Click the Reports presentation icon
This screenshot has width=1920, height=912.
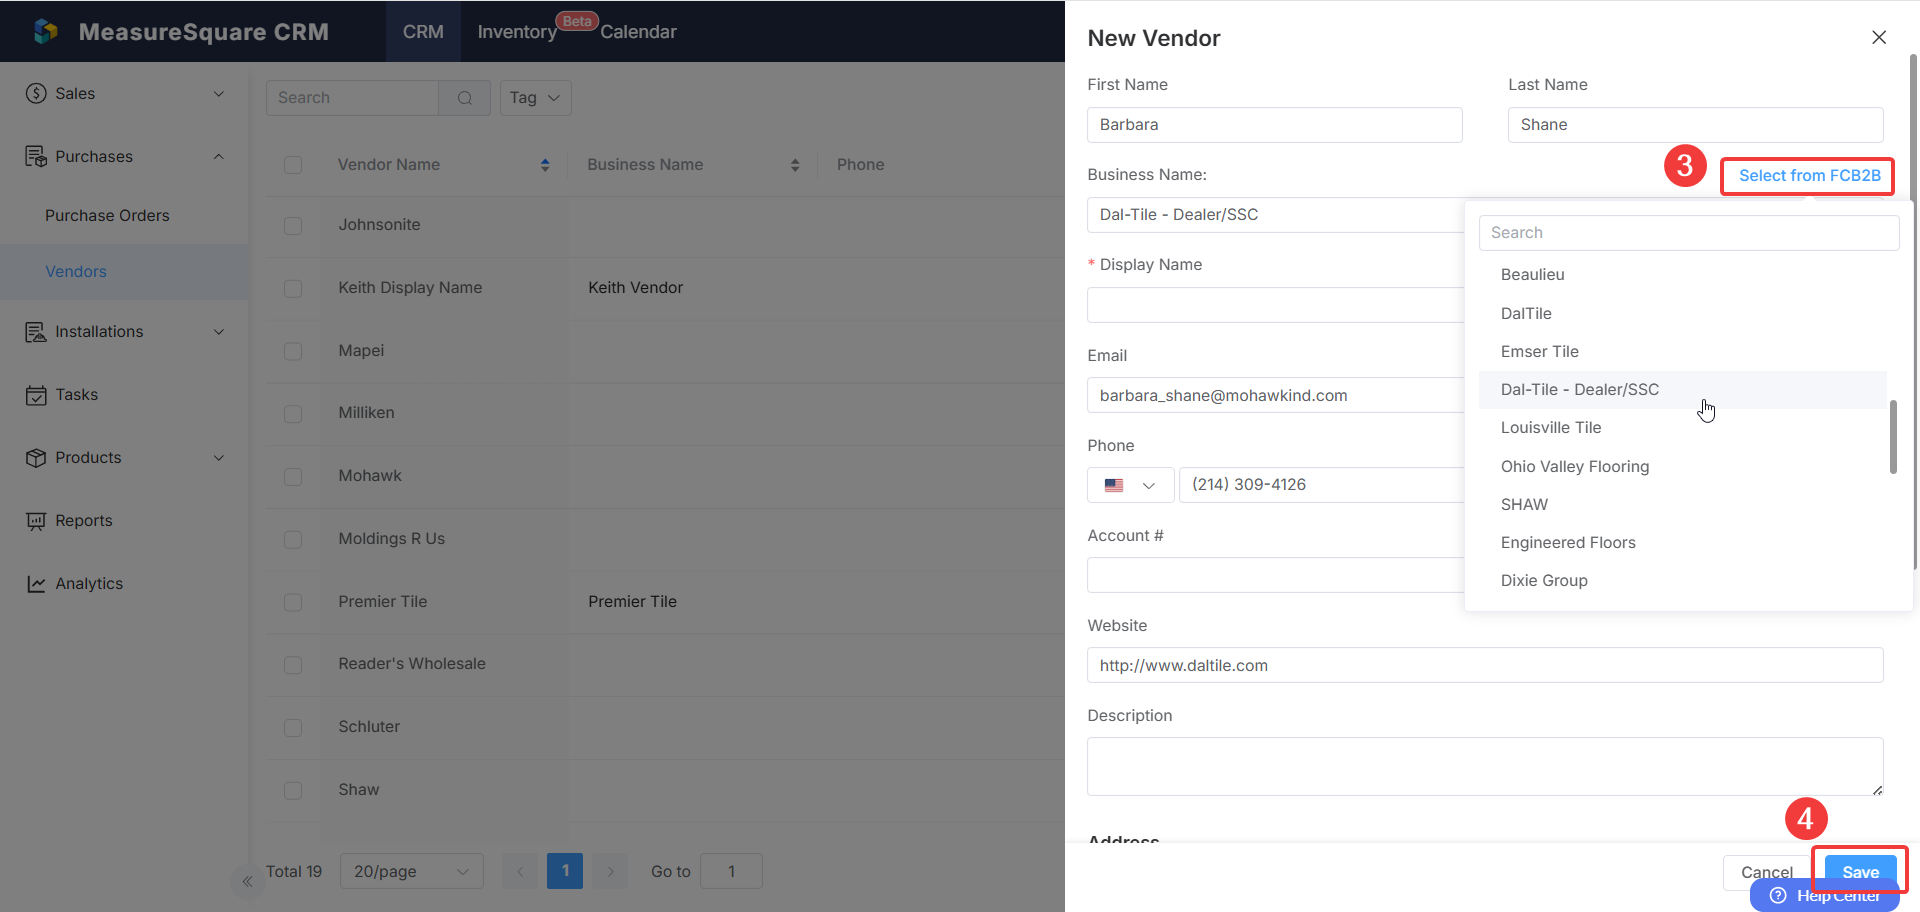36,520
